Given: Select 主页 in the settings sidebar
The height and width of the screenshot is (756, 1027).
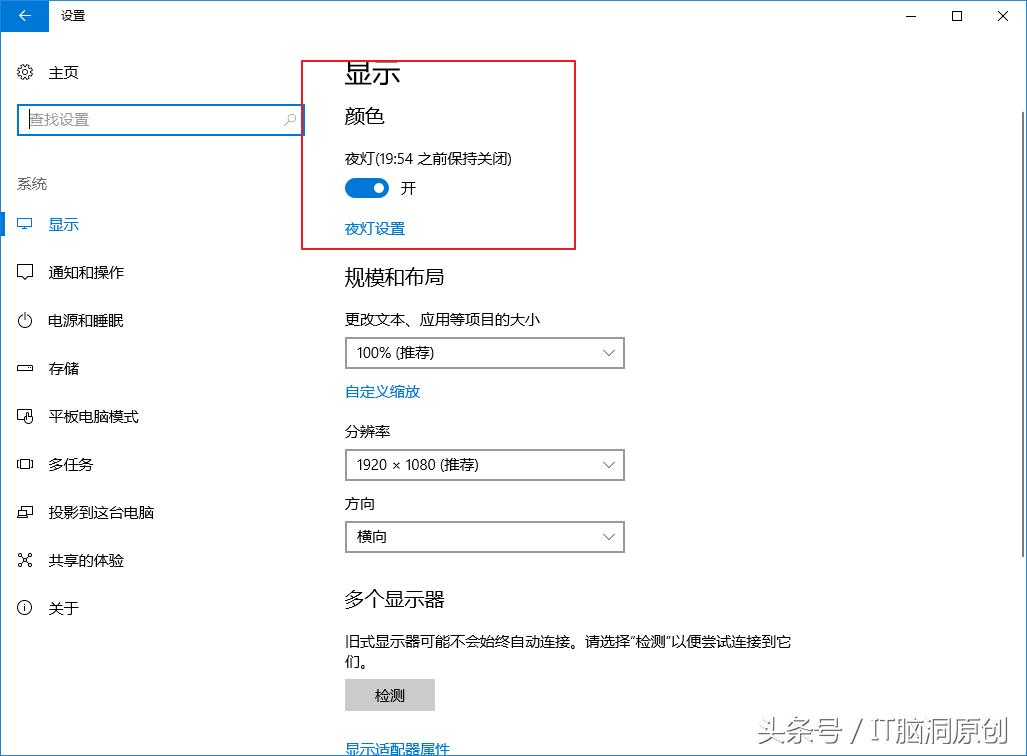Looking at the screenshot, I should [62, 72].
